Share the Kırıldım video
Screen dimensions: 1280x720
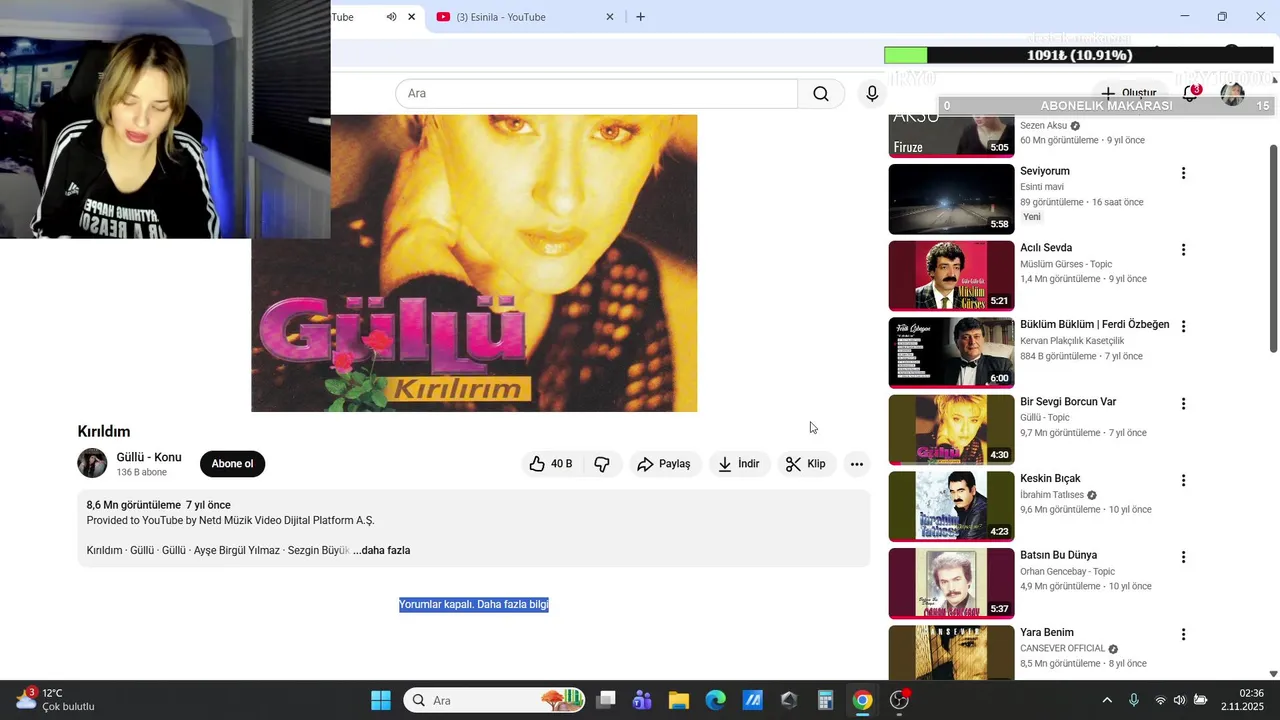[664, 464]
